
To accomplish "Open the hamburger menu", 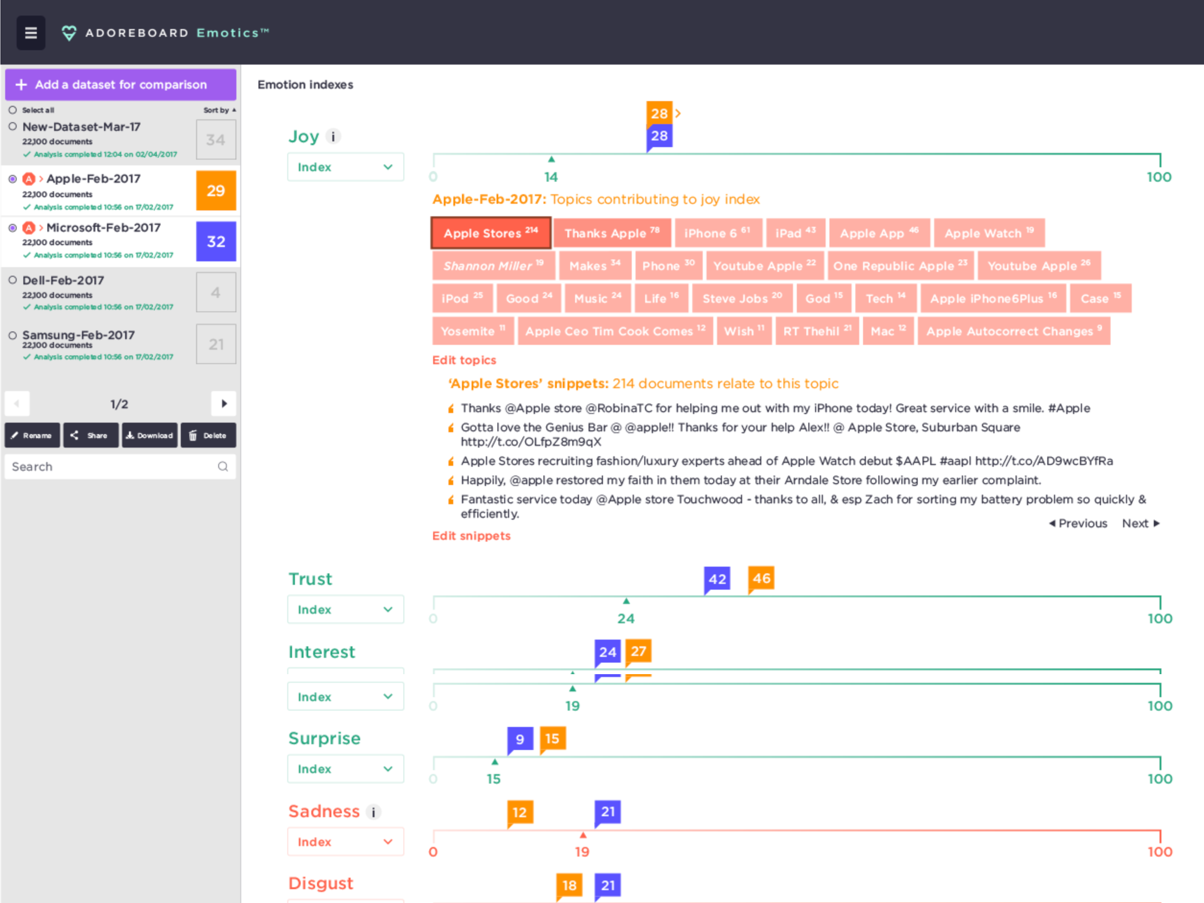I will coord(31,33).
